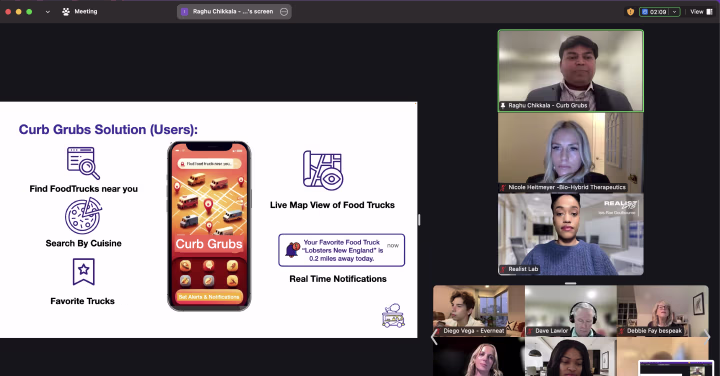Click the recording timer indicator
This screenshot has width=720, height=376.
click(x=655, y=12)
